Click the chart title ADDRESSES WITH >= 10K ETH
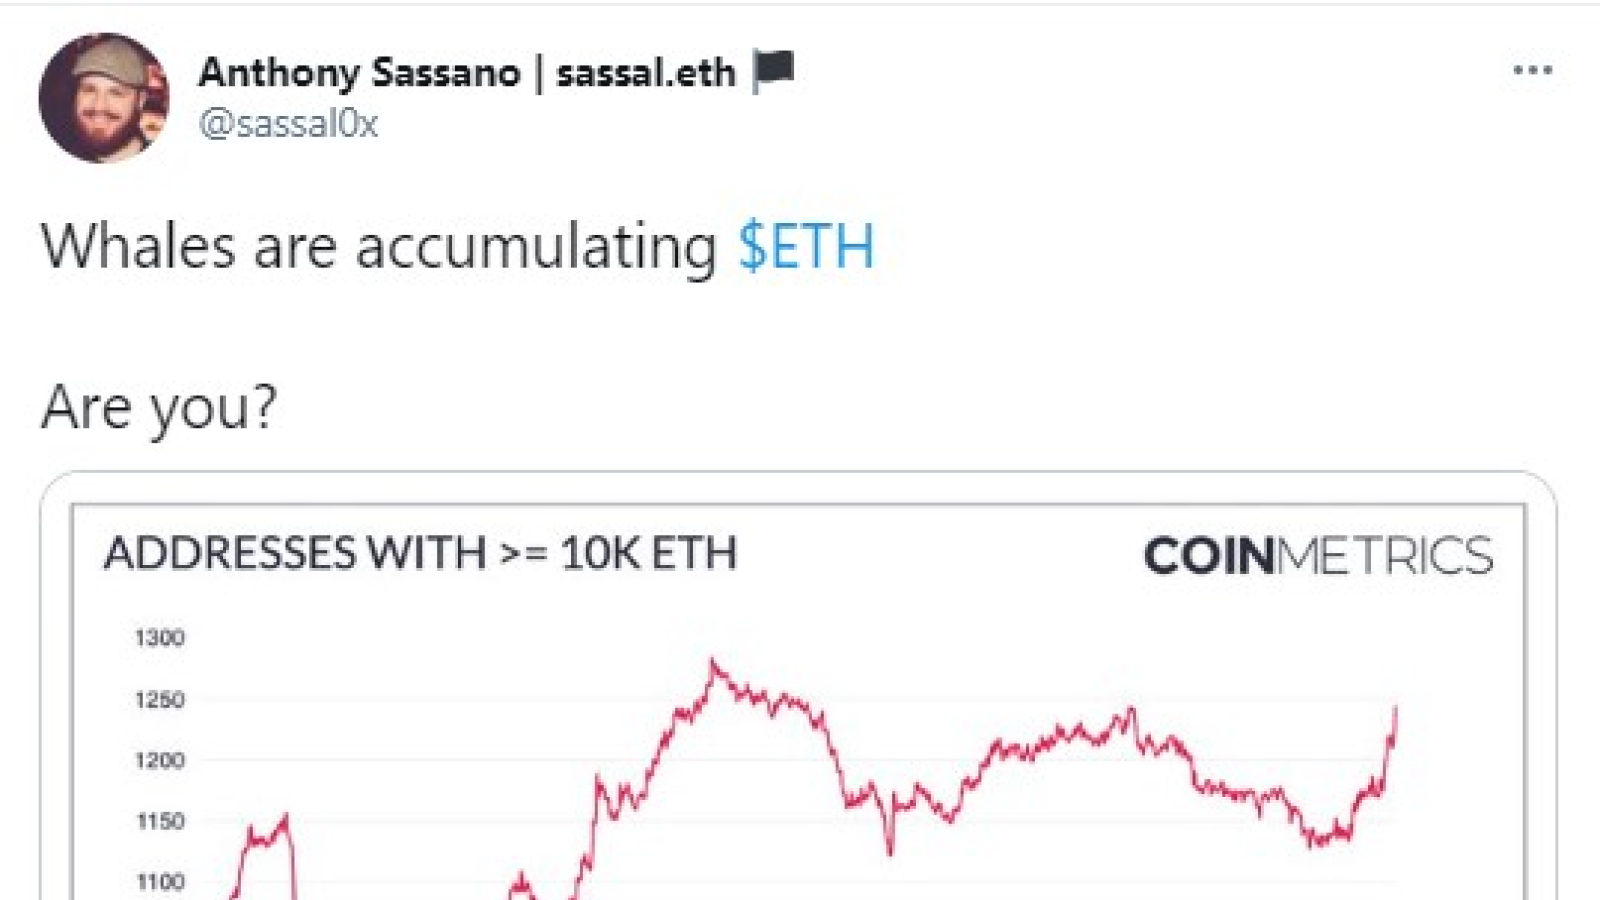Screen dimensions: 1600x900 (420, 553)
